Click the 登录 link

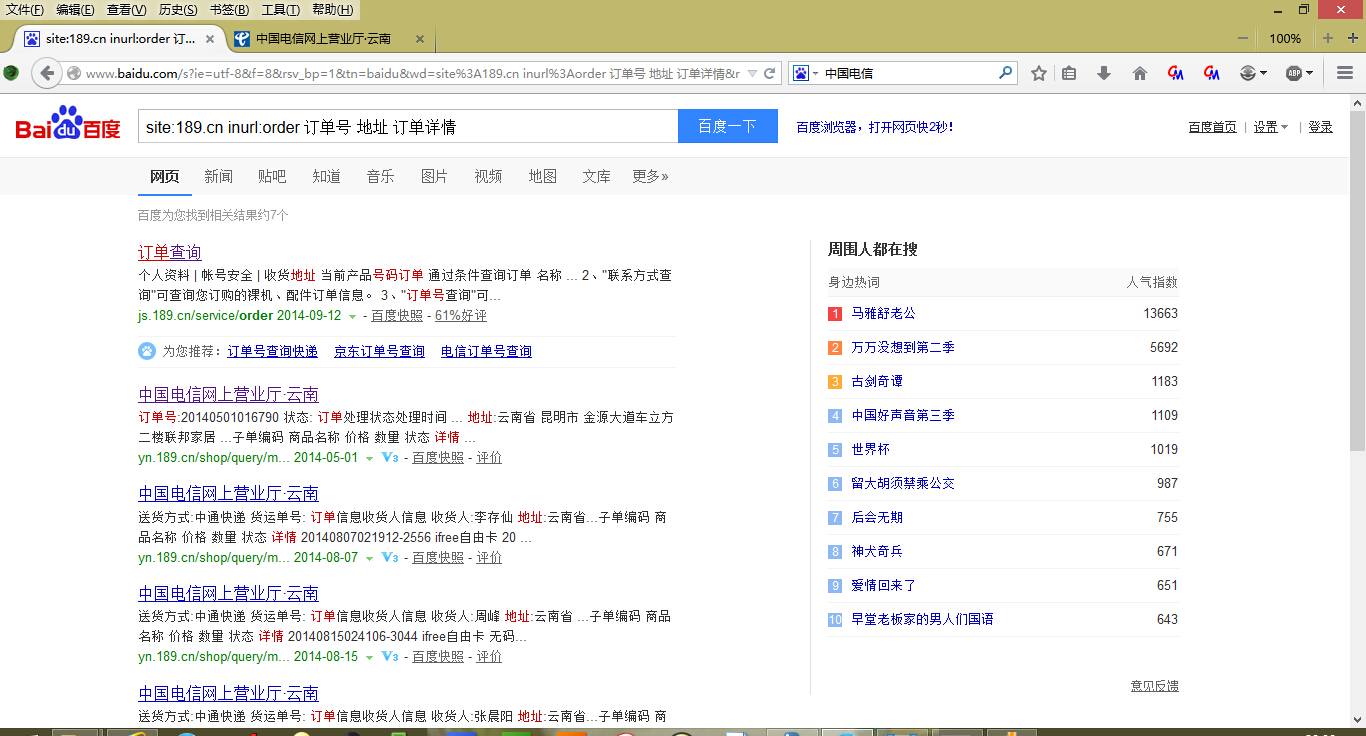[x=1320, y=127]
